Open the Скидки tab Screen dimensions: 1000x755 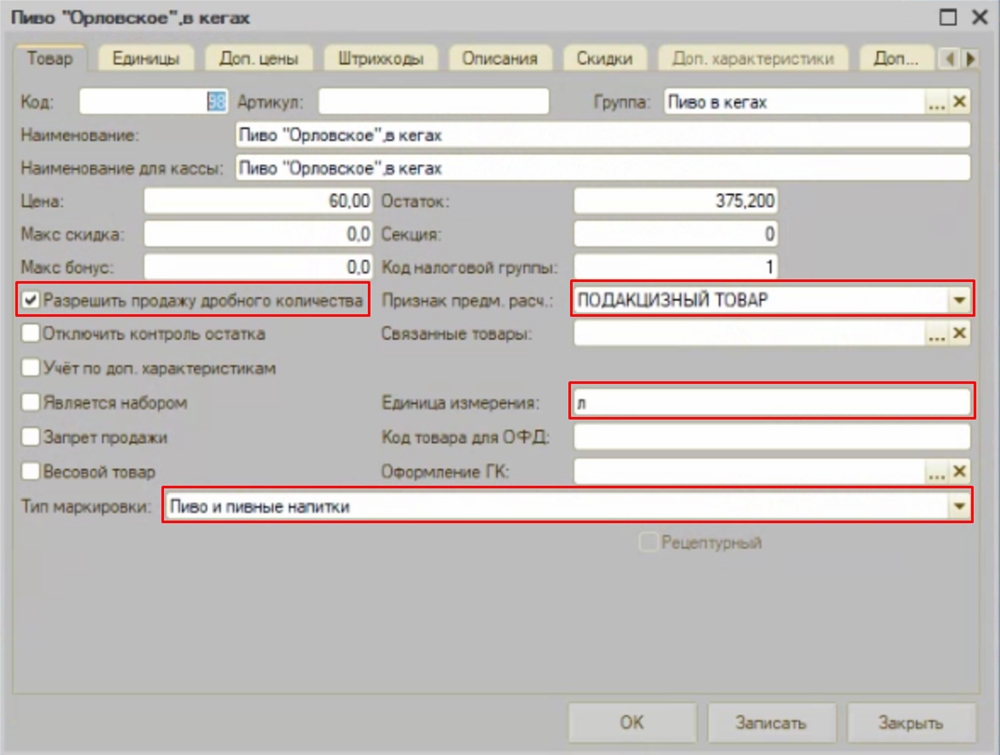click(604, 59)
